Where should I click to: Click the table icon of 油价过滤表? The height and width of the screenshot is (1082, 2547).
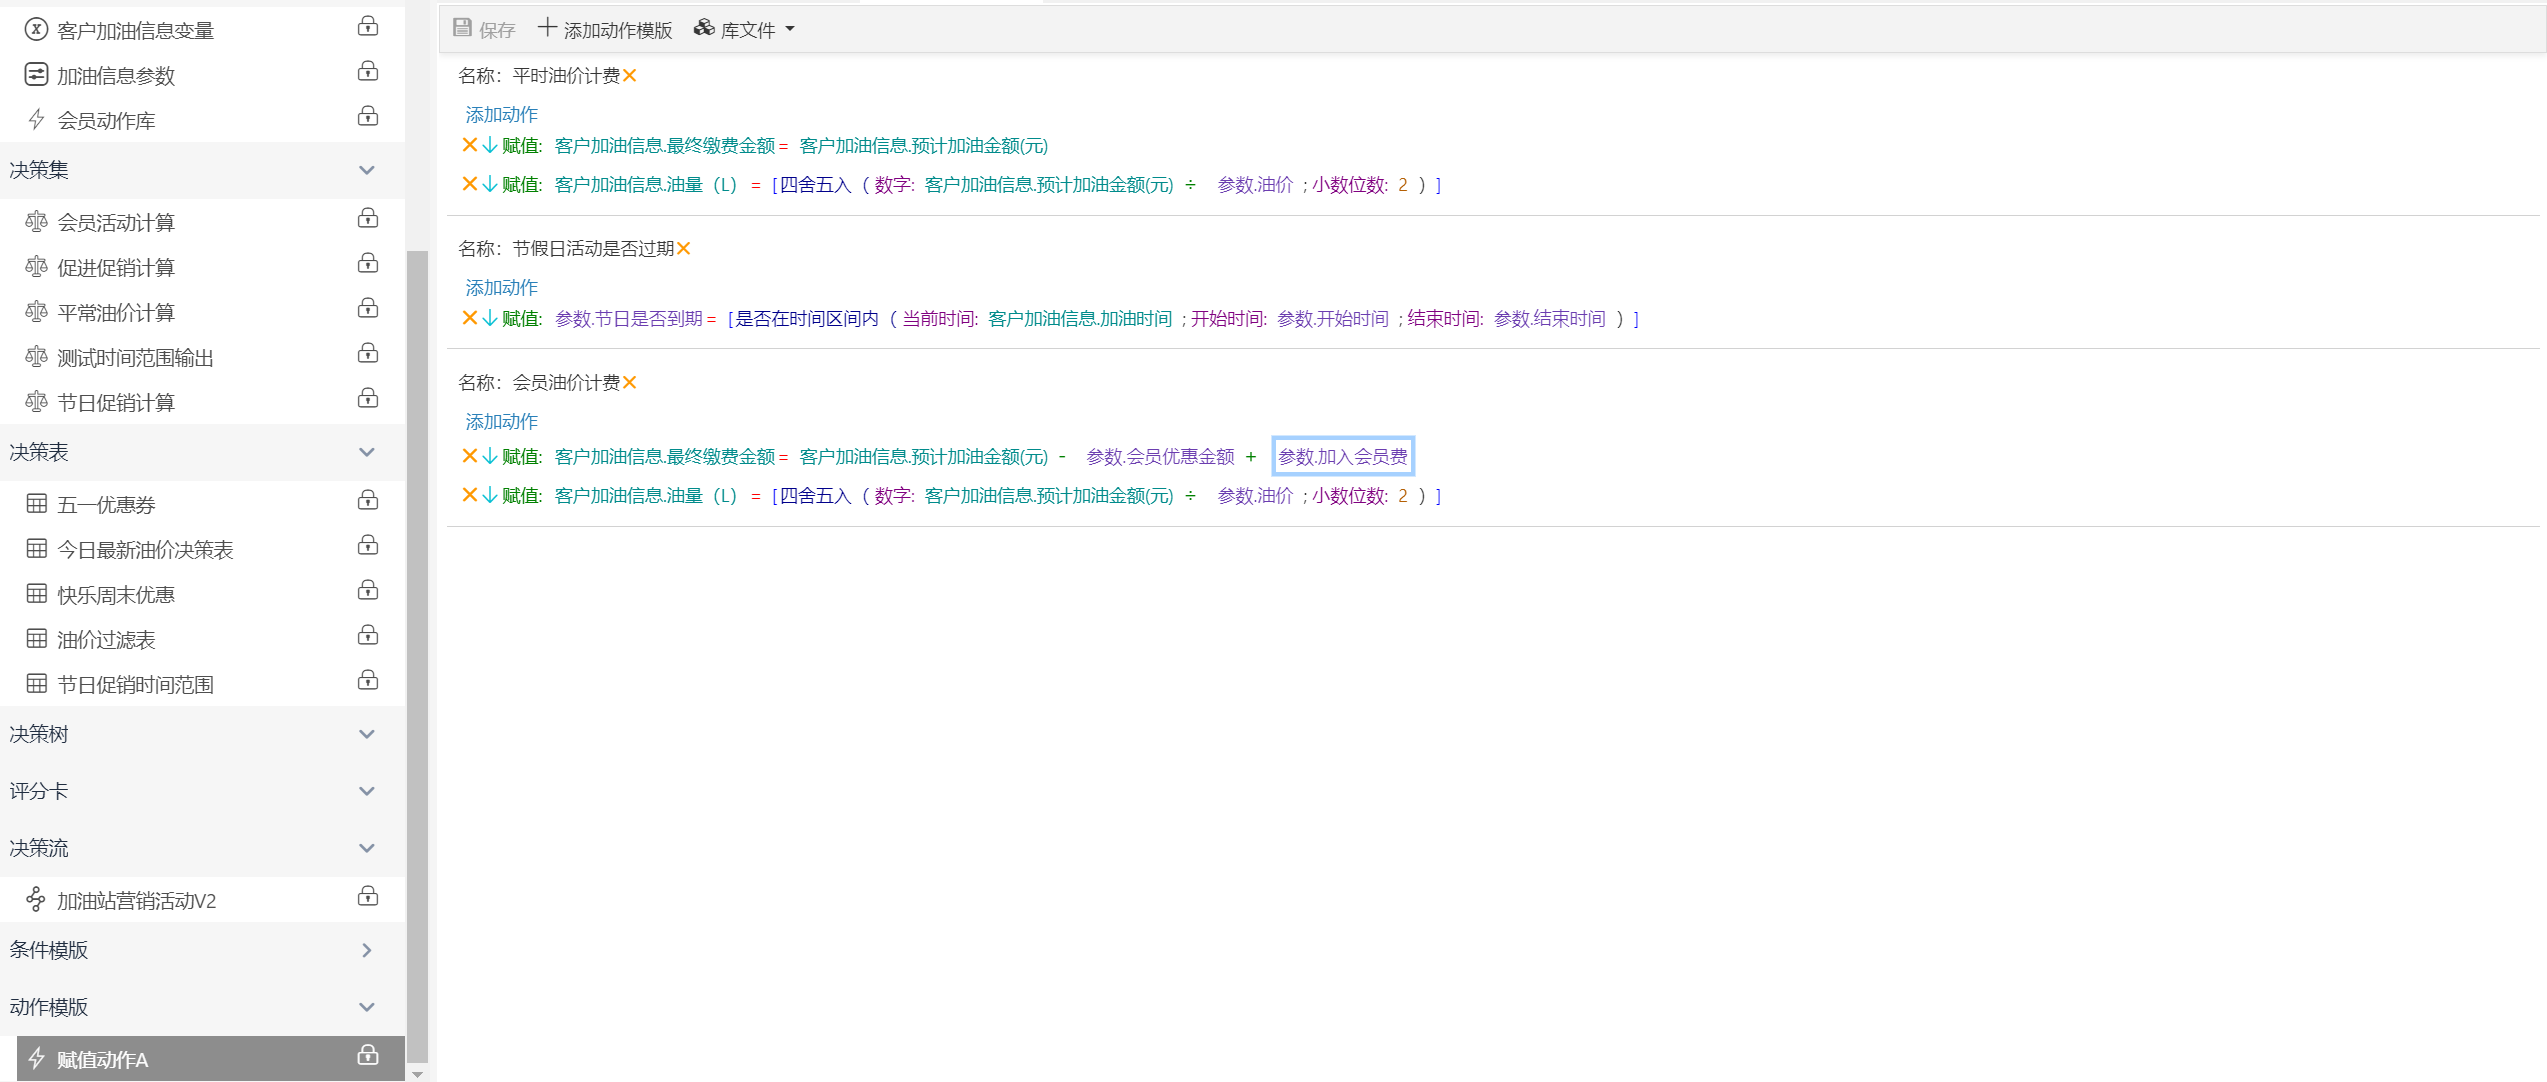pos(36,639)
